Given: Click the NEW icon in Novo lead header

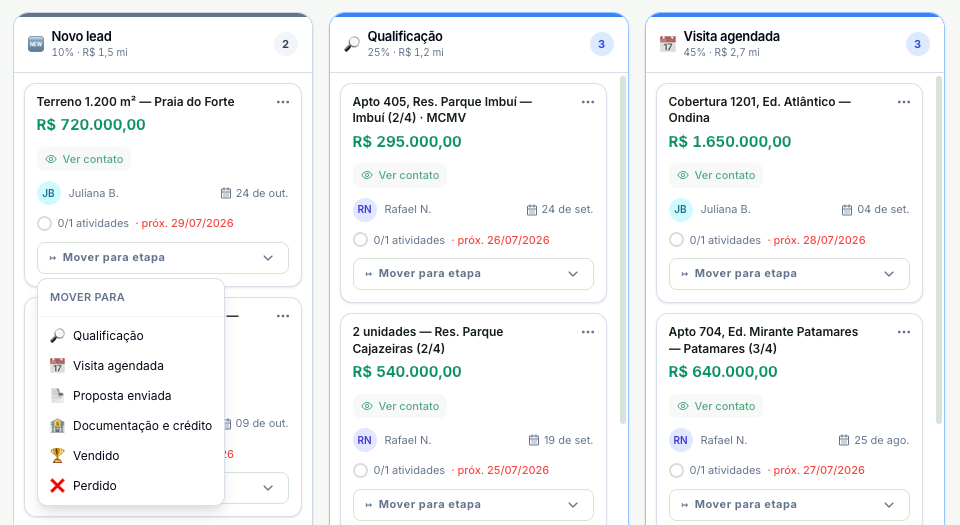Looking at the screenshot, I should (x=36, y=44).
